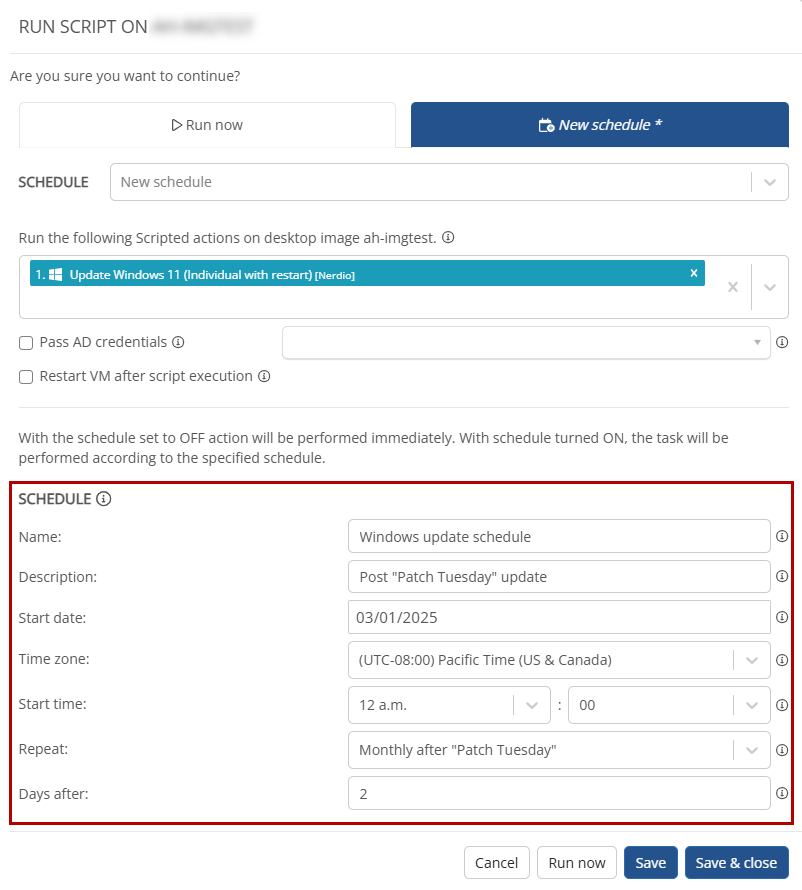Click the Save & close button
This screenshot has width=802, height=890.
737,862
